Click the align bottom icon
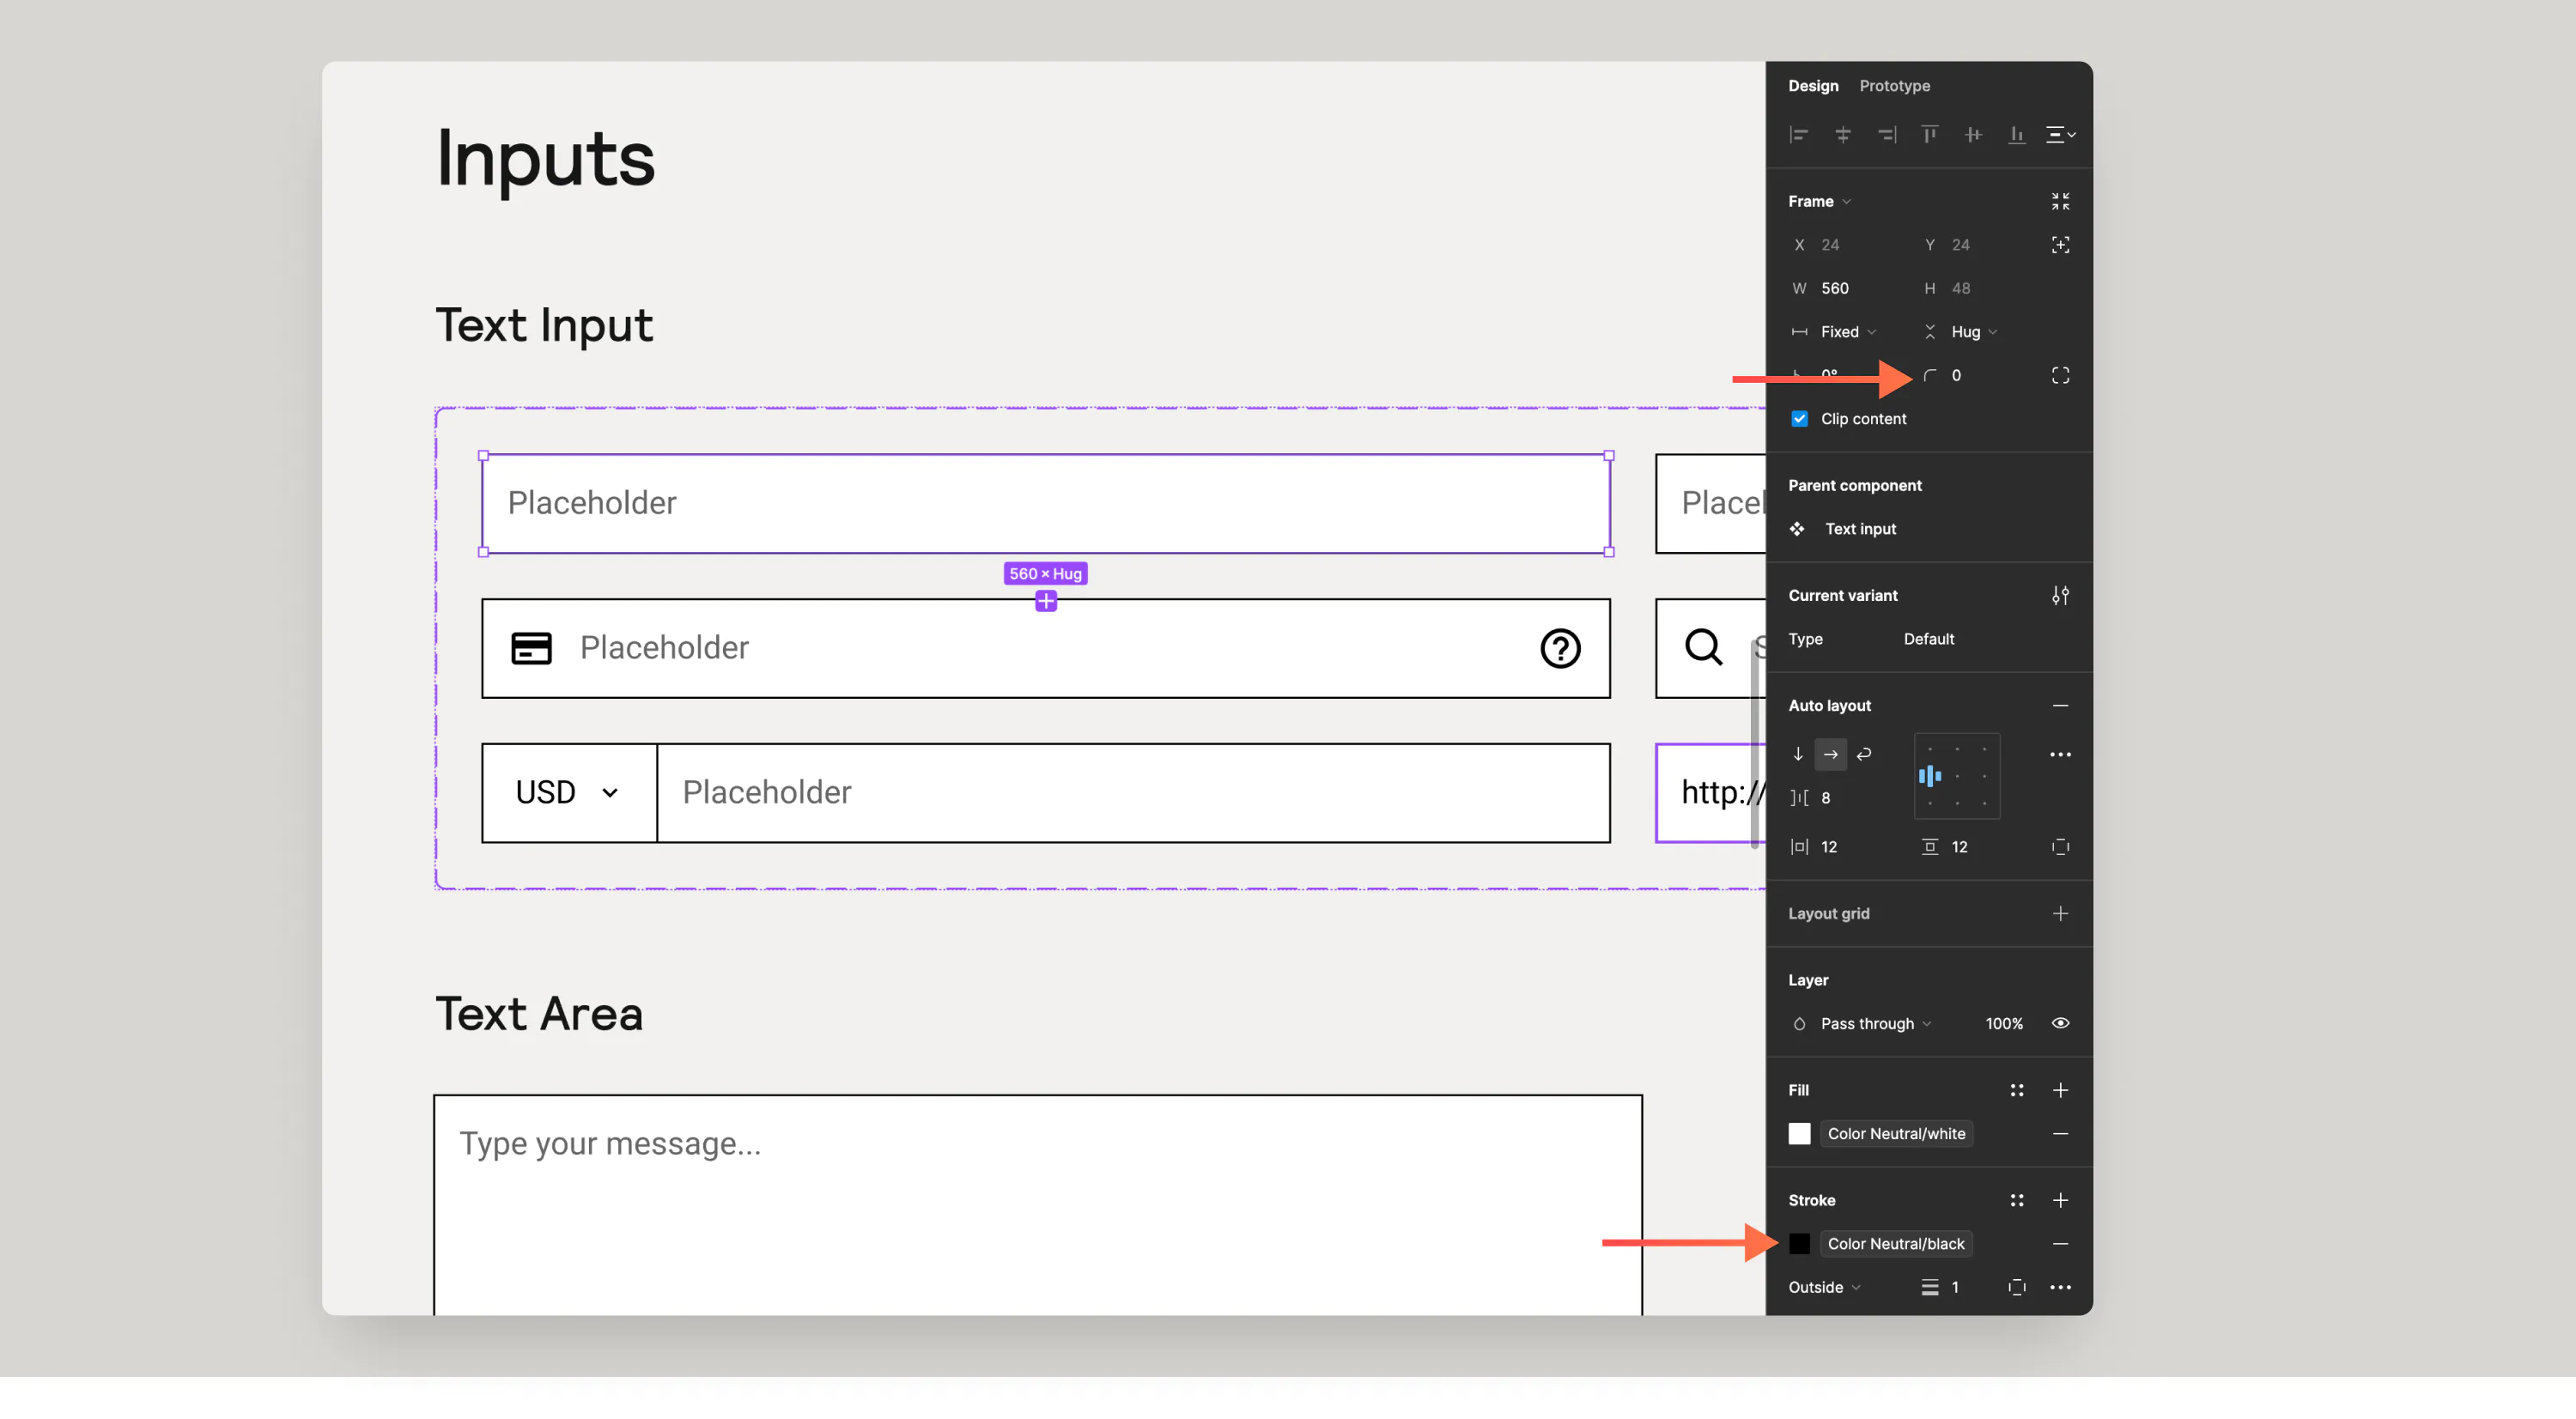 2016,134
